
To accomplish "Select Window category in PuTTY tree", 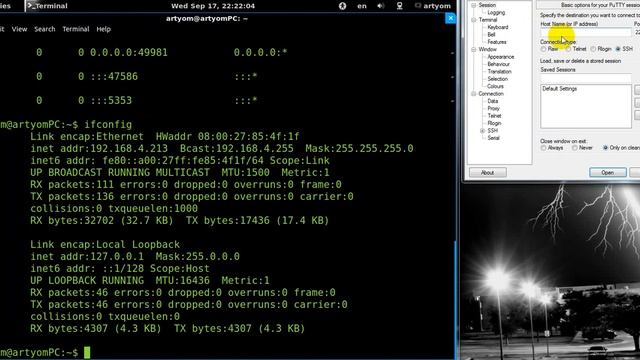I will pos(487,49).
